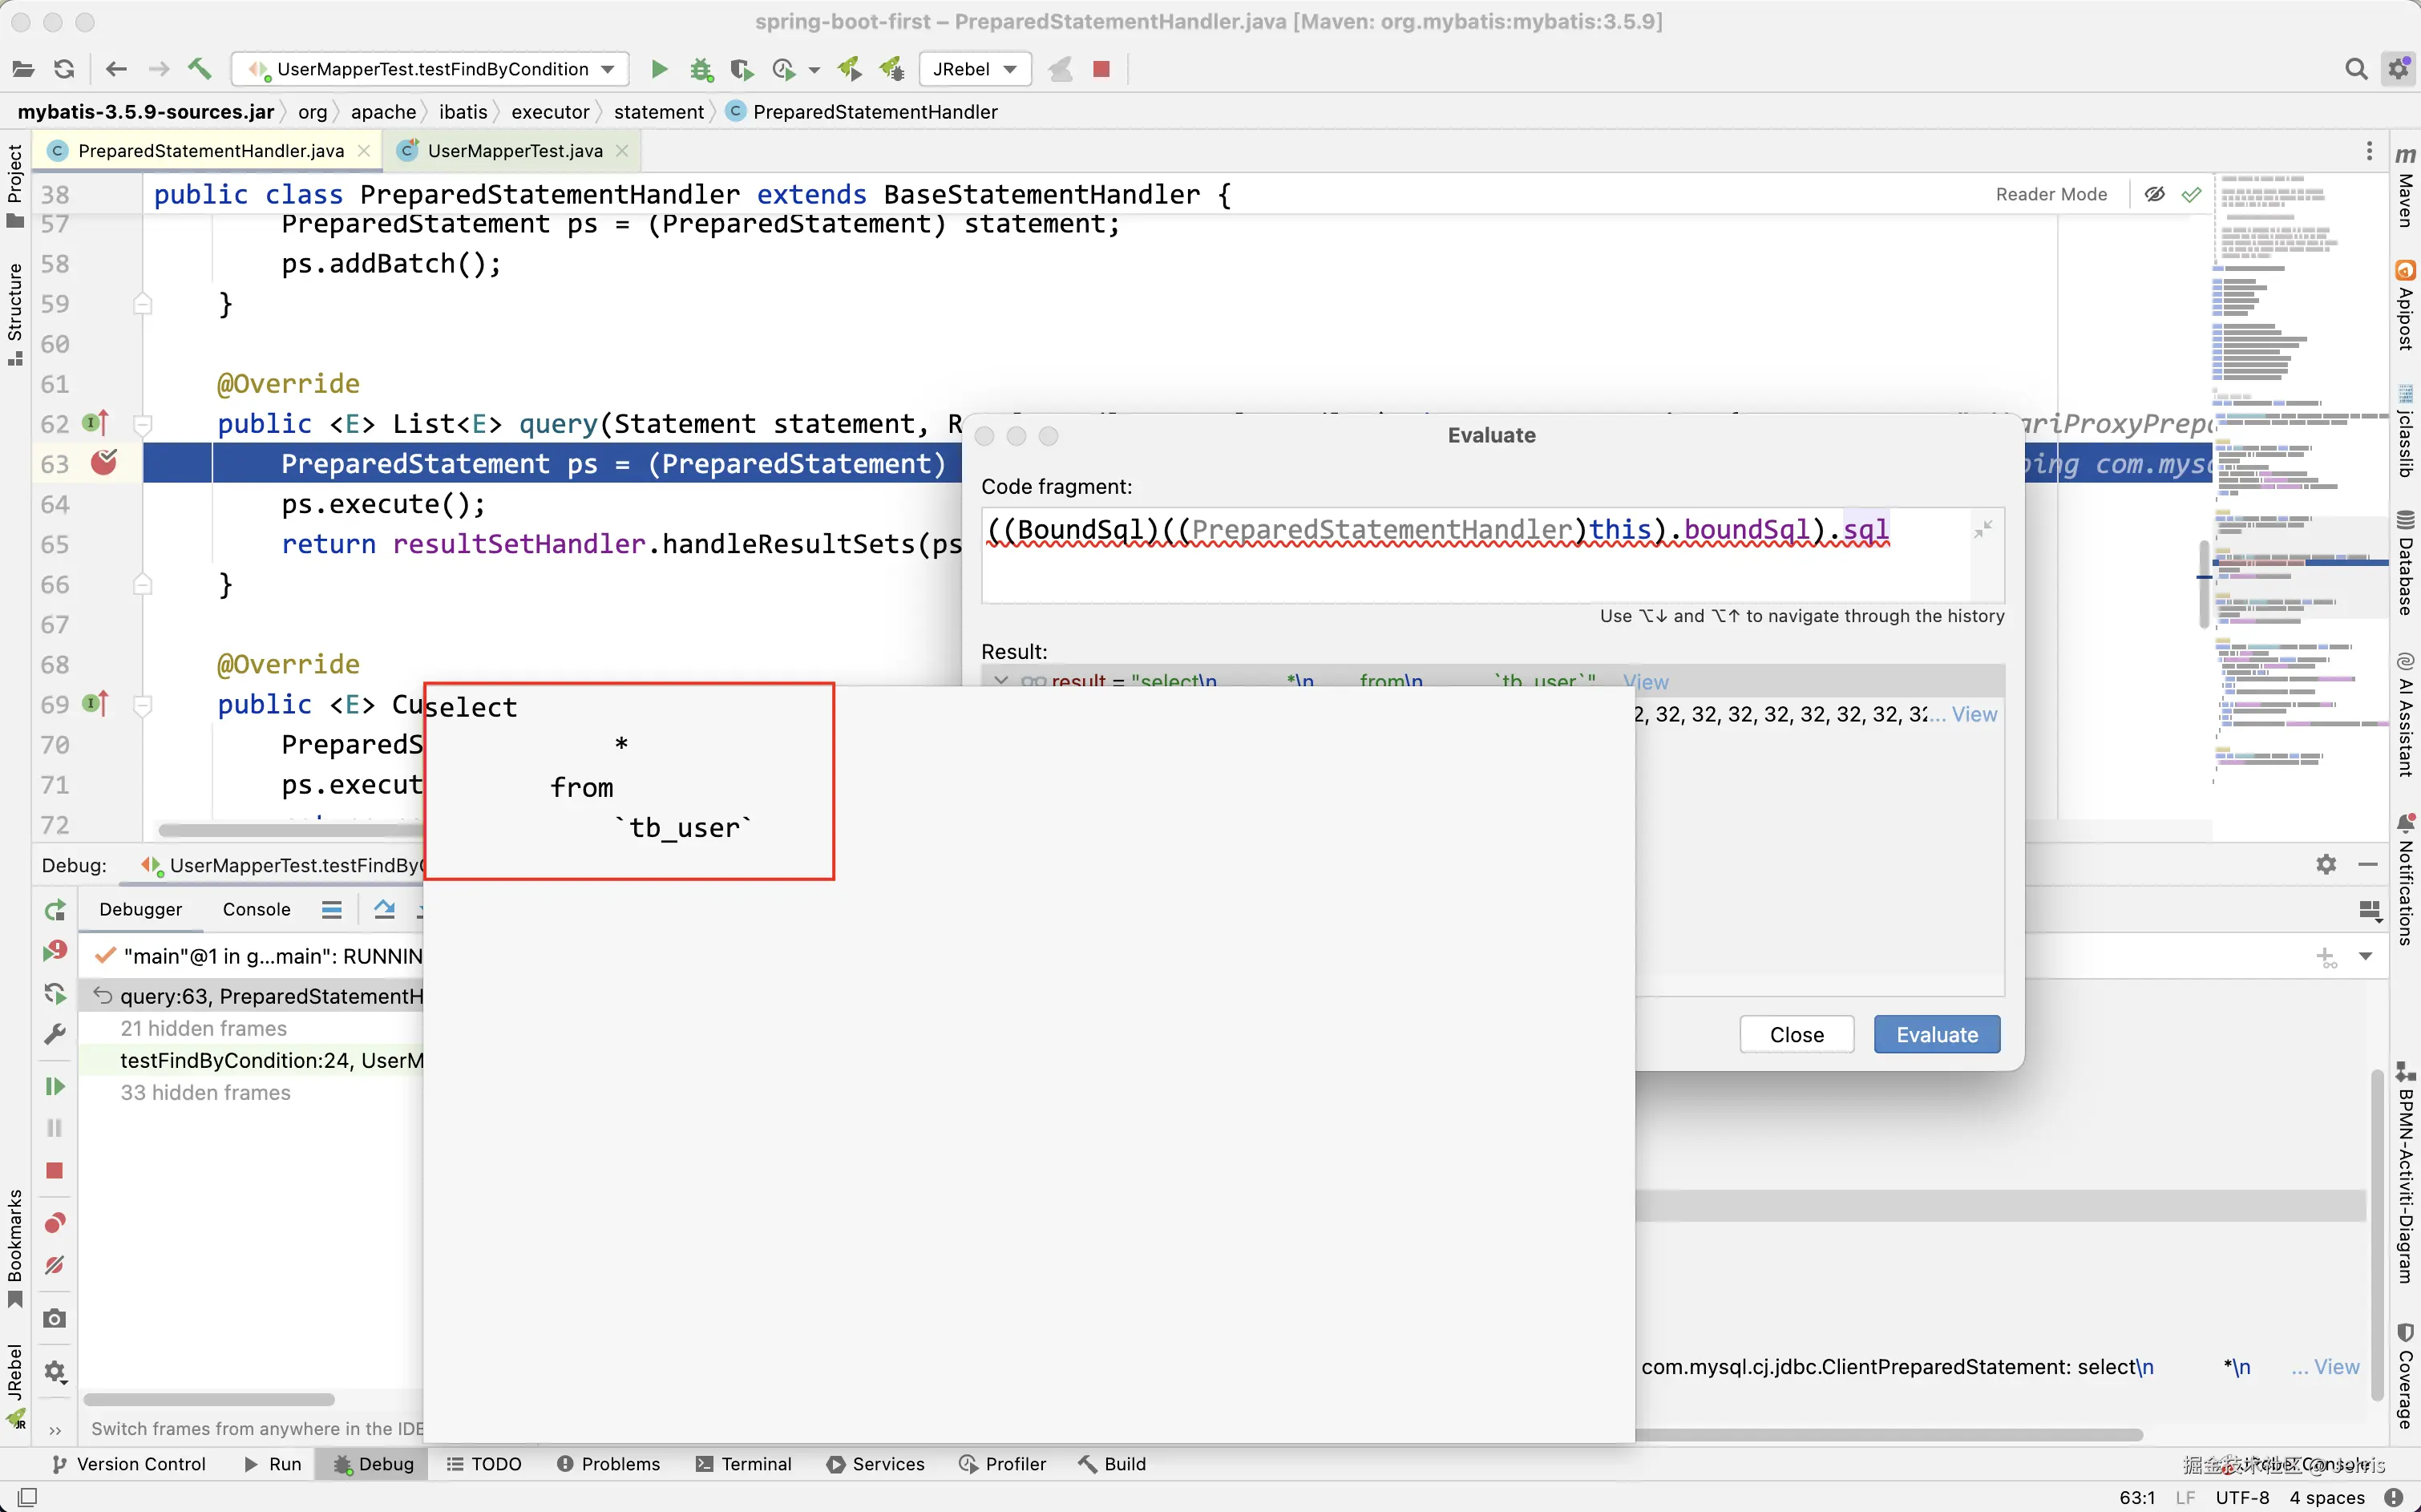2421x1512 pixels.
Task: Stop the debug session from the debug sidebar
Action: (x=55, y=1170)
